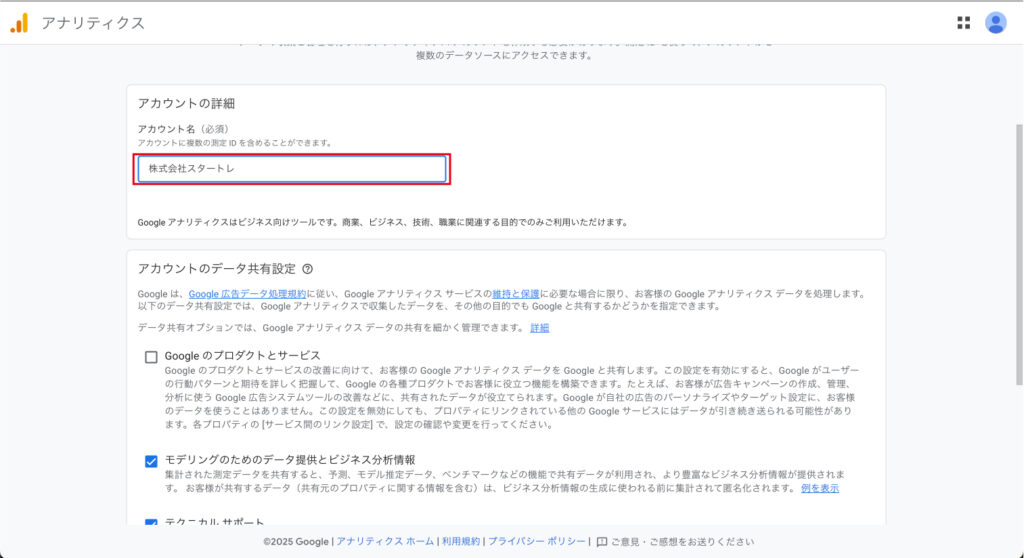Uncheck モデリングのためのデータ提供とビジネス分析情報 checkbox
This screenshot has height=558, width=1024.
[x=151, y=461]
